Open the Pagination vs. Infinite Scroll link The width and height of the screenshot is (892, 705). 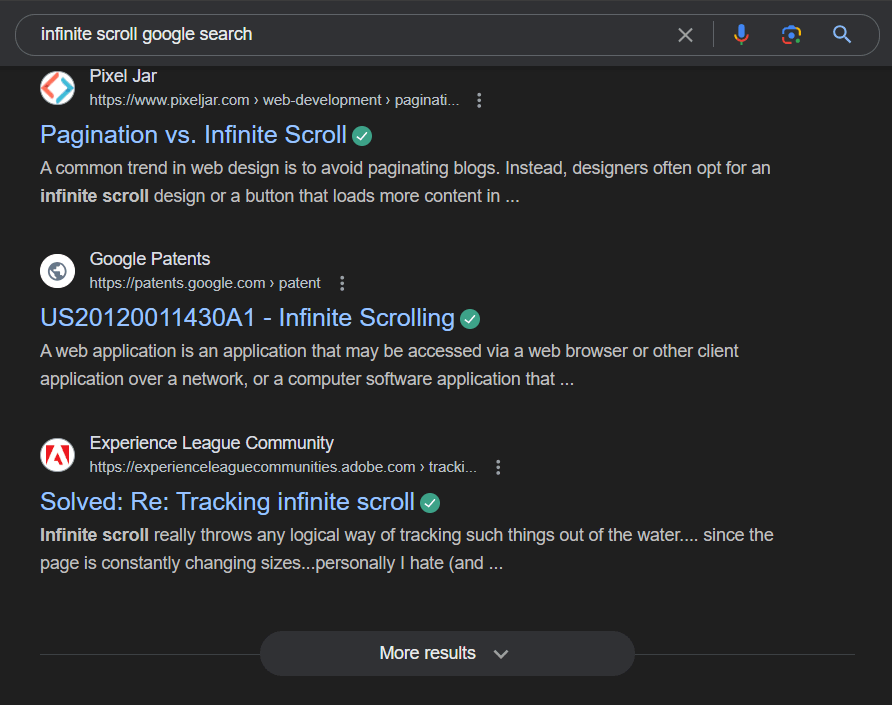193,135
